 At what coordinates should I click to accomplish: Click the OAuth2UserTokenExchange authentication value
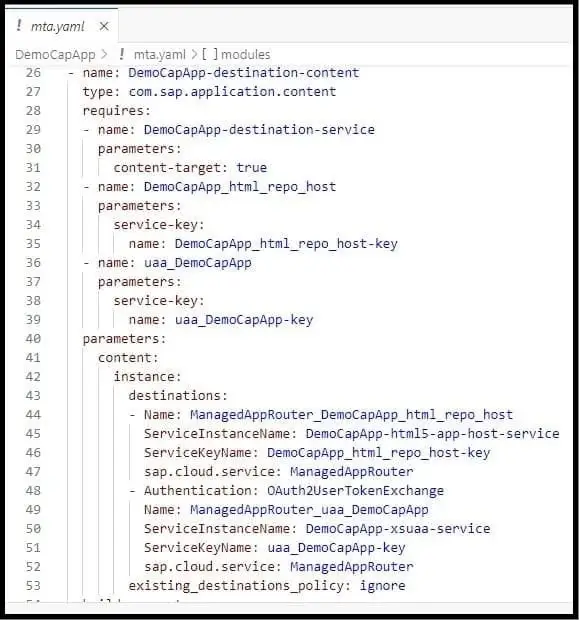tap(355, 491)
